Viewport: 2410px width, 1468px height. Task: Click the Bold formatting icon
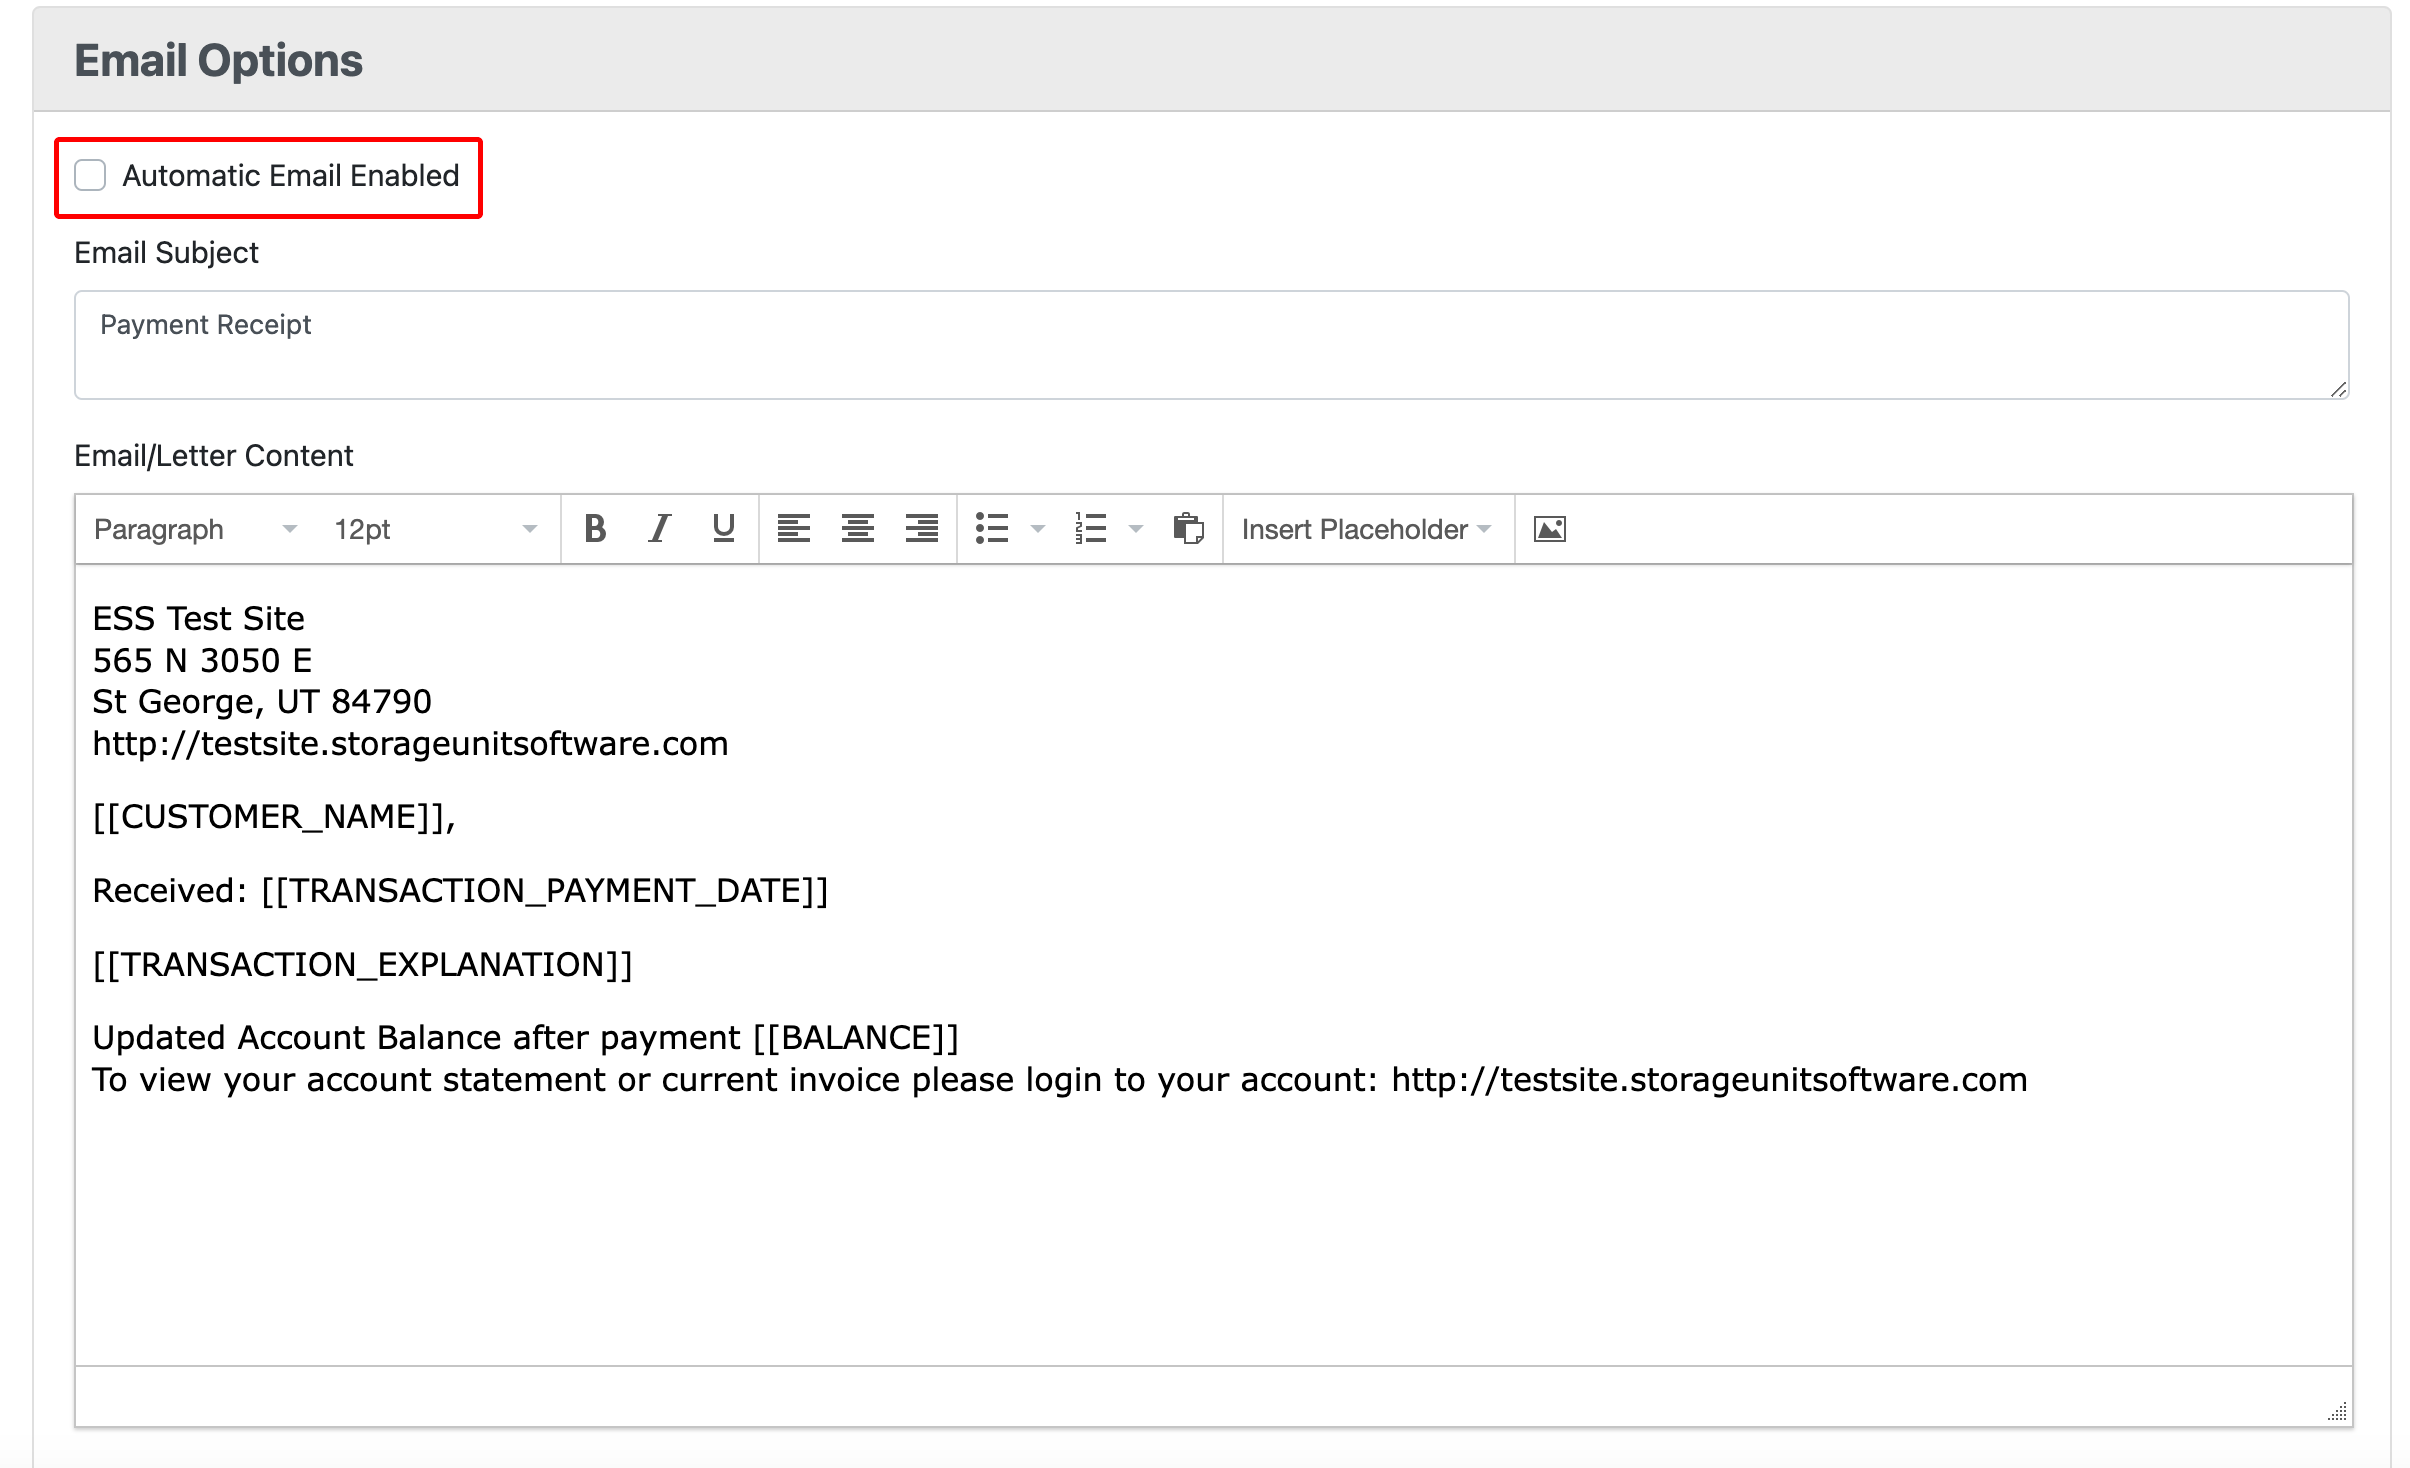(596, 528)
